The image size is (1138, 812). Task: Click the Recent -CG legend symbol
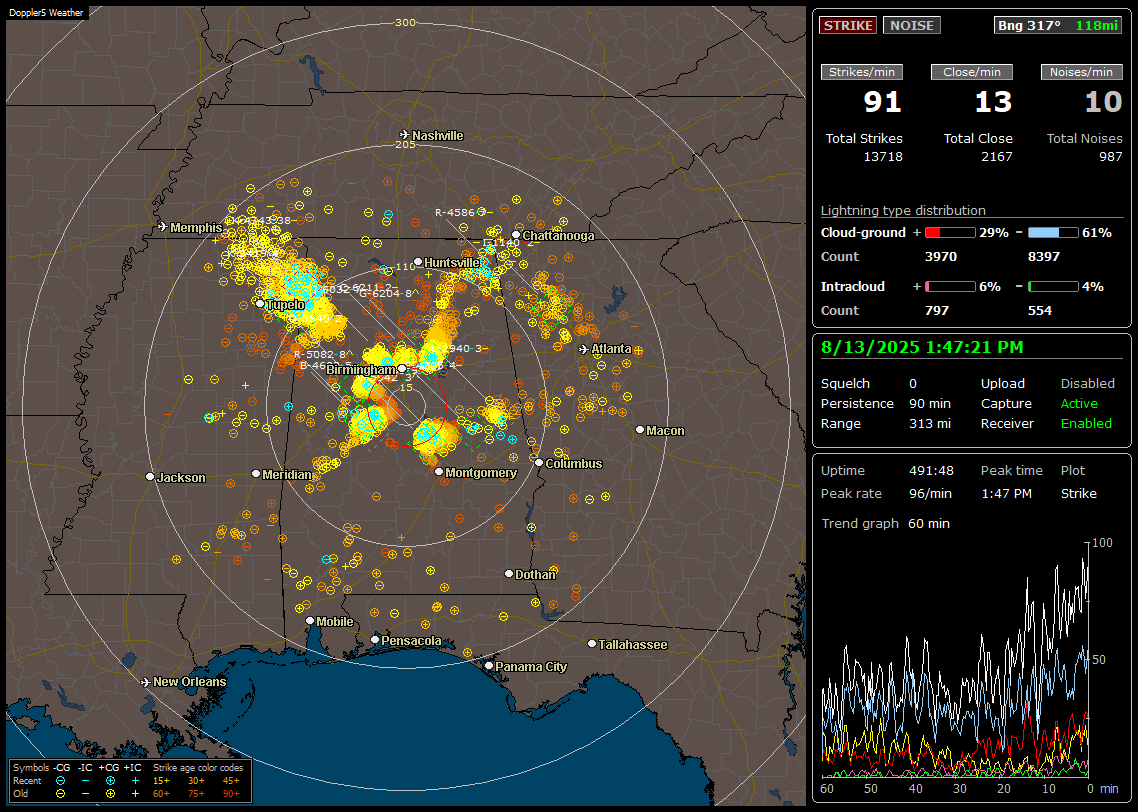coord(60,781)
